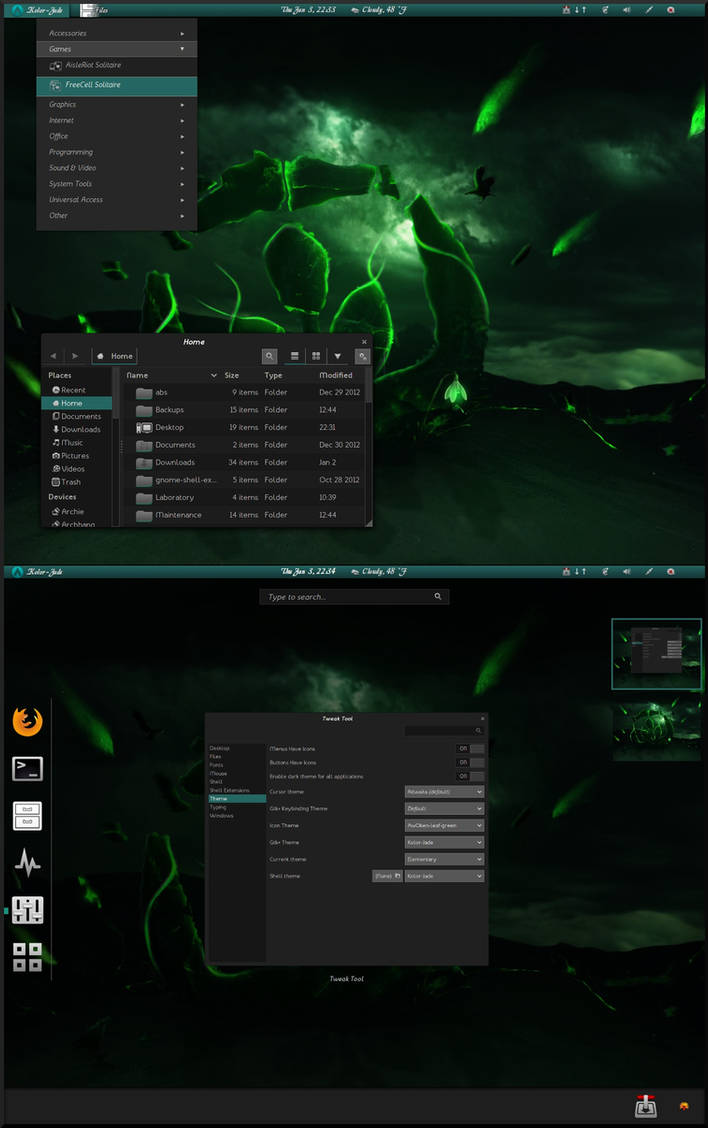Open the Shell theme Kolor-Jade dropdown
Screen dimensions: 708x1128
tap(444, 876)
